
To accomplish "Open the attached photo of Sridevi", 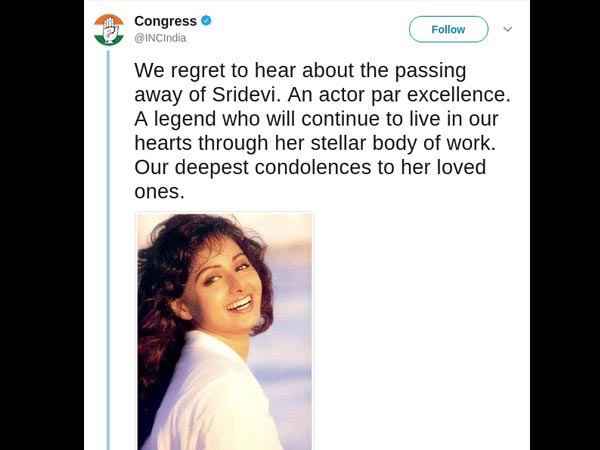I will tap(225, 330).
